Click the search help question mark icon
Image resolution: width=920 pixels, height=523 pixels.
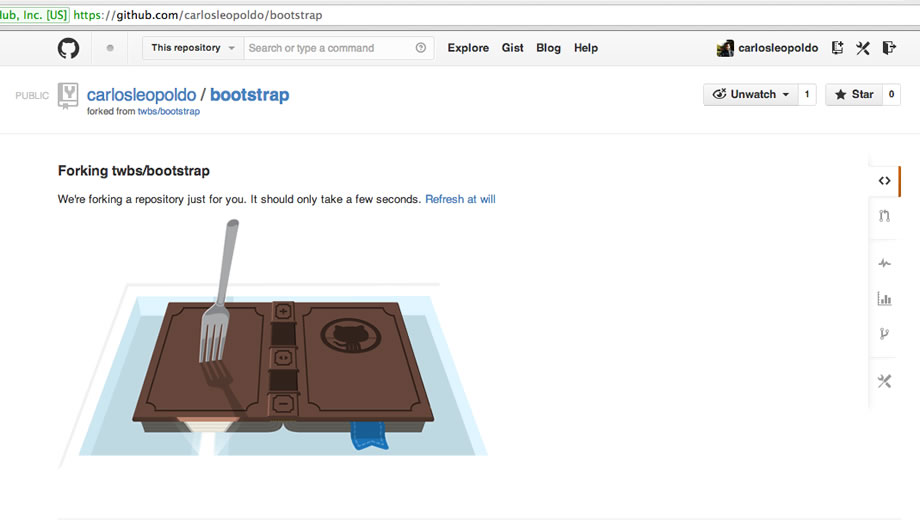point(421,48)
